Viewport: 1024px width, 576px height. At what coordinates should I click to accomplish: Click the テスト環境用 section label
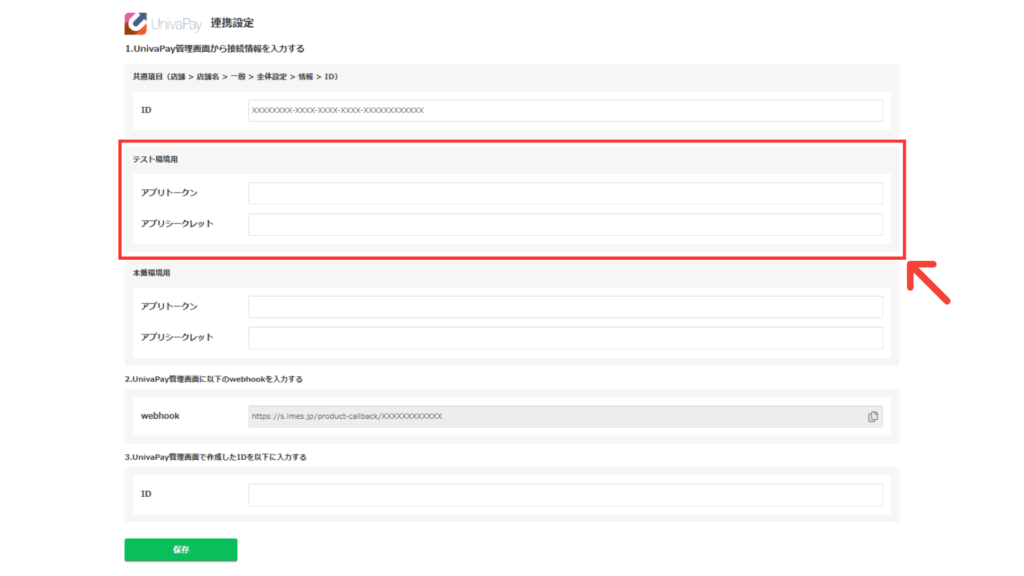[x=155, y=159]
